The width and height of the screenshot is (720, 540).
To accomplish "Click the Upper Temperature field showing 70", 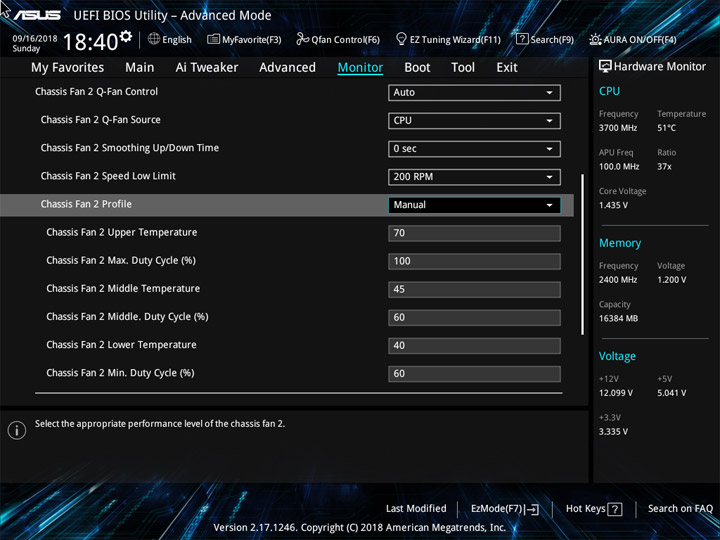I will point(474,233).
